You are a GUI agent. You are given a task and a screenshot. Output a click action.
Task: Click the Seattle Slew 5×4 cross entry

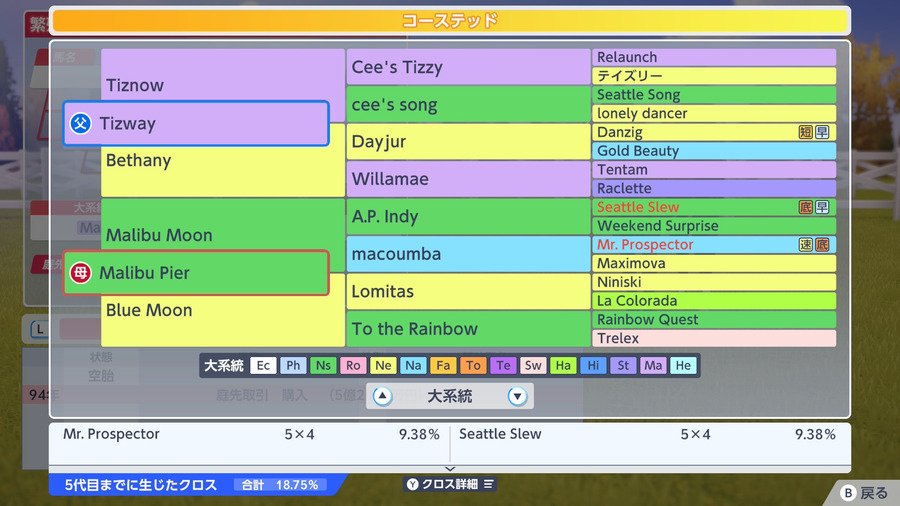647,434
